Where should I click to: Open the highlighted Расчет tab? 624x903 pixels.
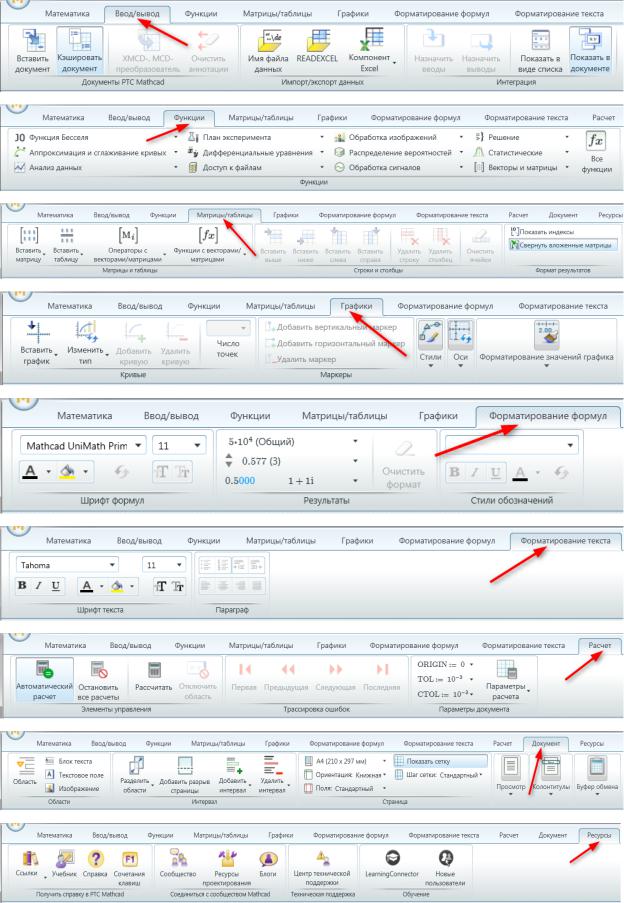[x=600, y=646]
